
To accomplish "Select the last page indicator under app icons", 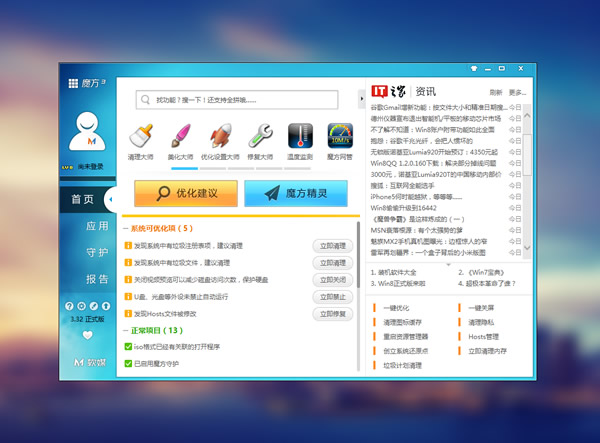I will [x=297, y=168].
